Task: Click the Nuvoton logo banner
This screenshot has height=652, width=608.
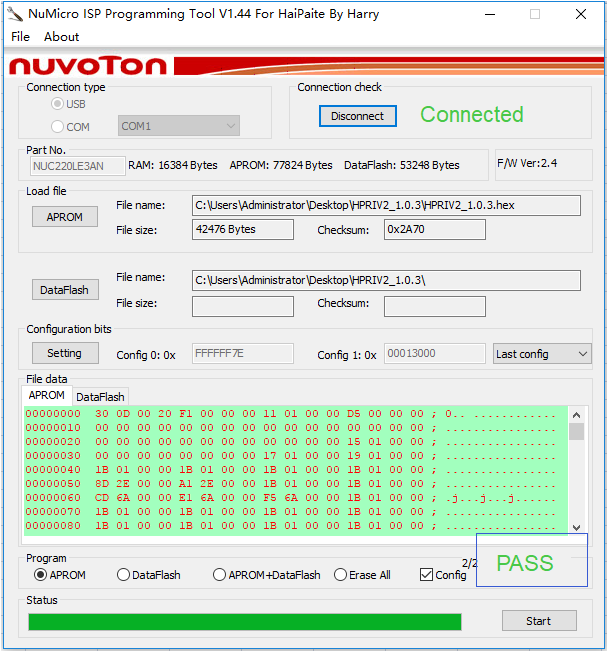Action: tap(304, 66)
